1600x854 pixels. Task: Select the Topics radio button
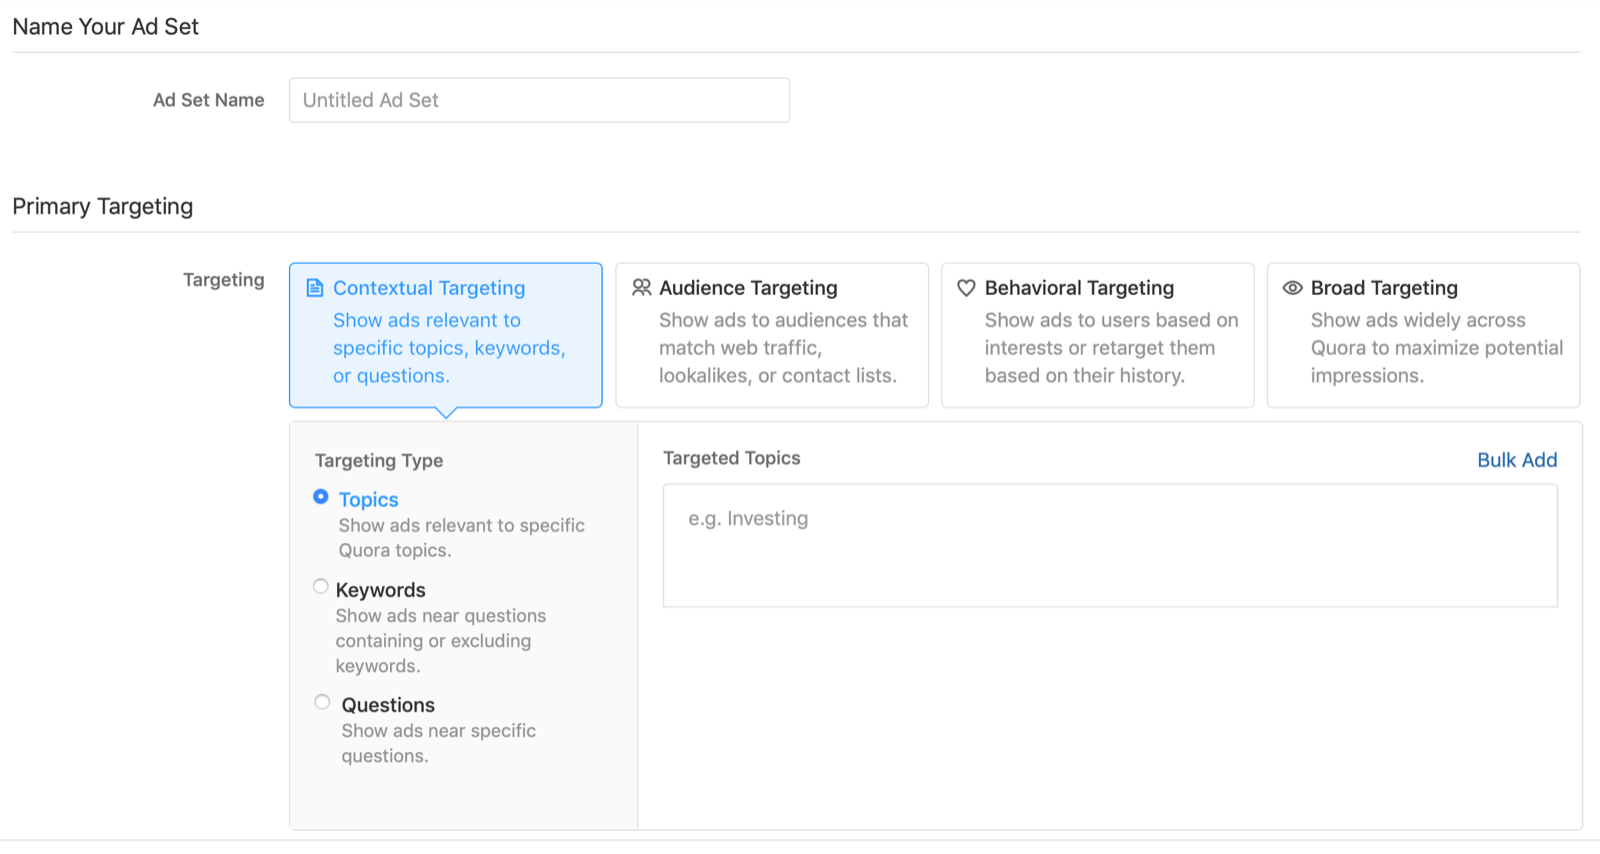(x=321, y=497)
